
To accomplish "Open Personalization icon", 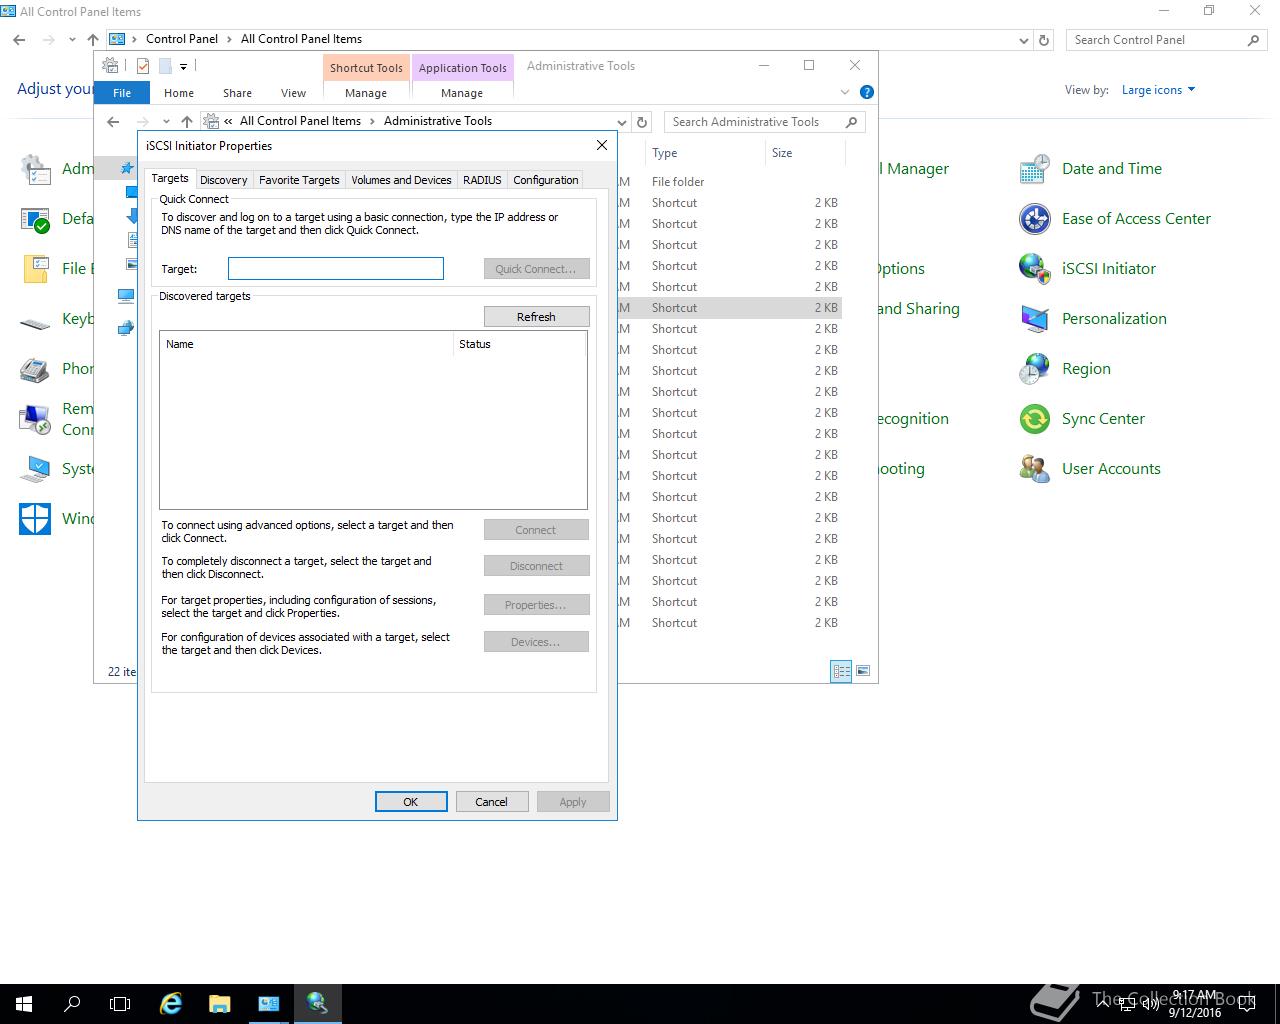I will [x=1035, y=319].
